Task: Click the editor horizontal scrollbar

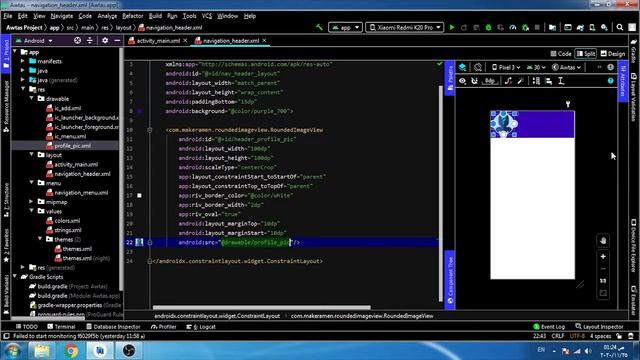Action: (262, 307)
